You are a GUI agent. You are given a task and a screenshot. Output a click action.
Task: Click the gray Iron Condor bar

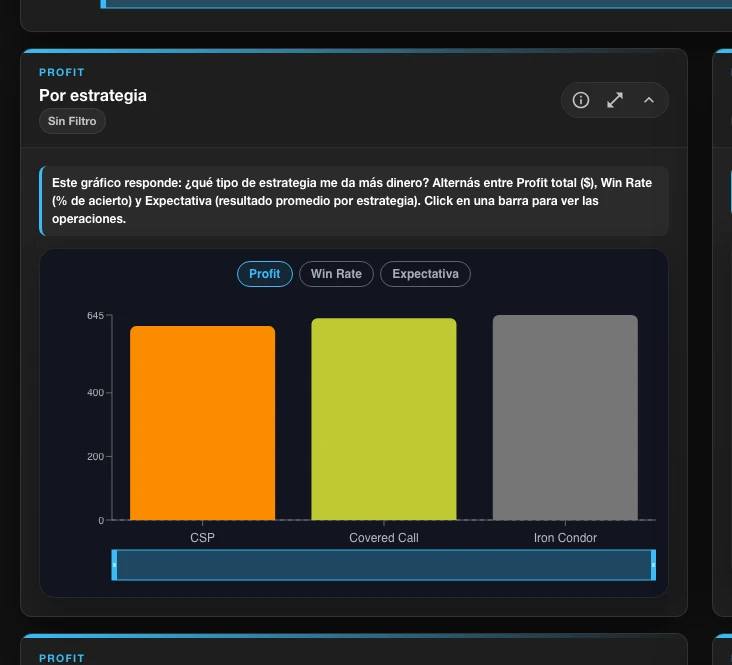click(565, 417)
